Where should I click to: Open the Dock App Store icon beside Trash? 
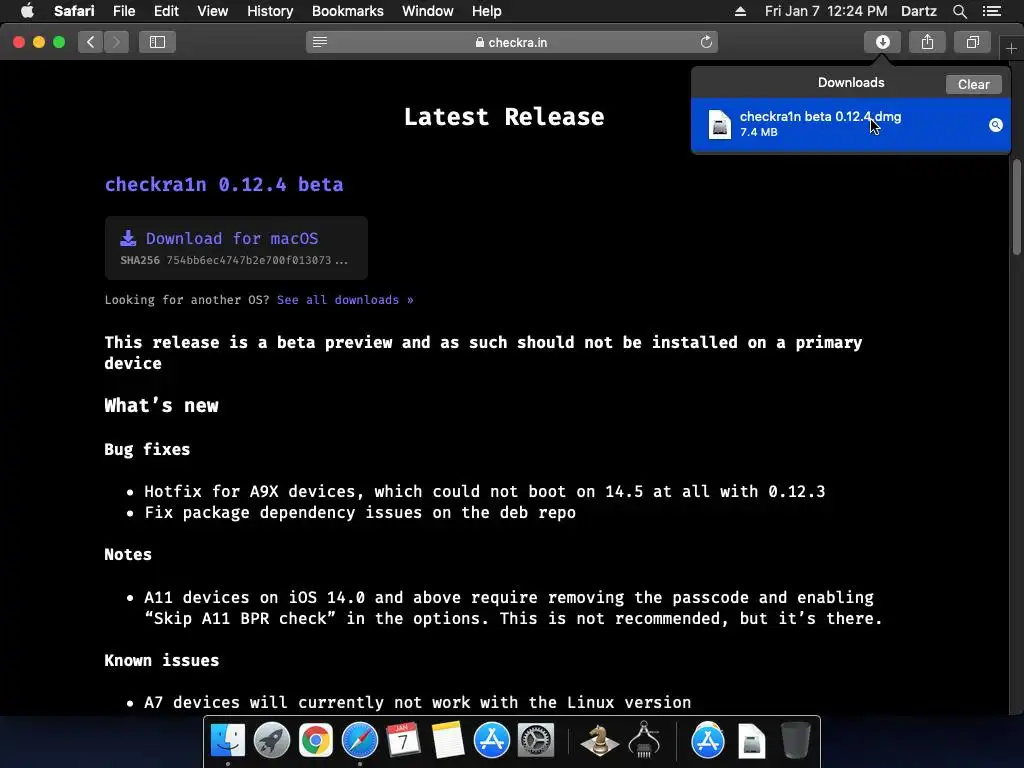(x=708, y=740)
